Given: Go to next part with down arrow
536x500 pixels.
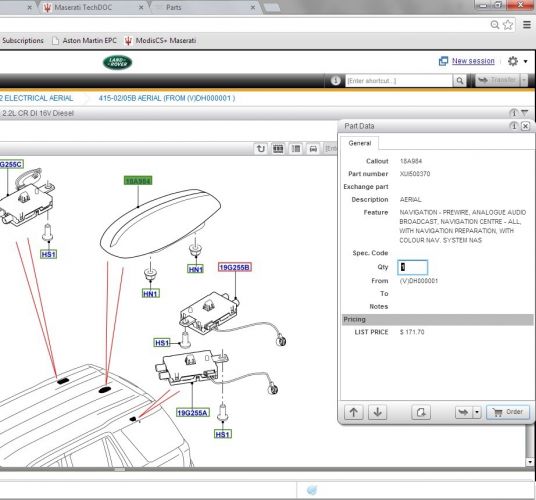Looking at the screenshot, I should click(378, 412).
